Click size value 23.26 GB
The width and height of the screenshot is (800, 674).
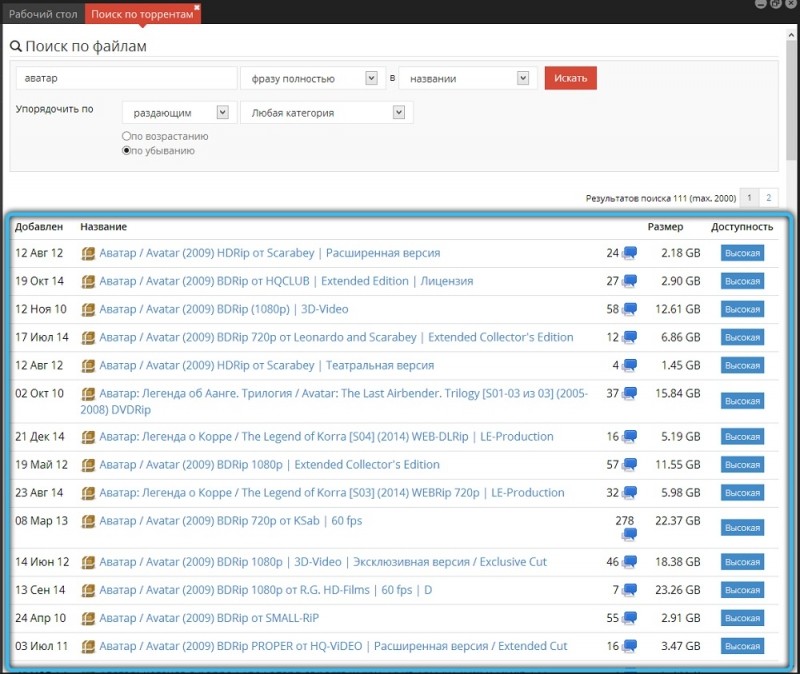tap(678, 590)
